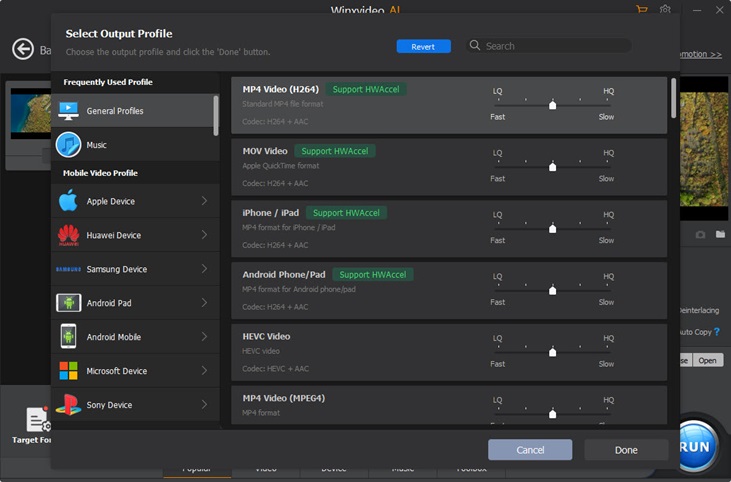Image resolution: width=731 pixels, height=482 pixels.
Task: Click Support HWAccel badge on MOV Video
Action: [x=335, y=151]
